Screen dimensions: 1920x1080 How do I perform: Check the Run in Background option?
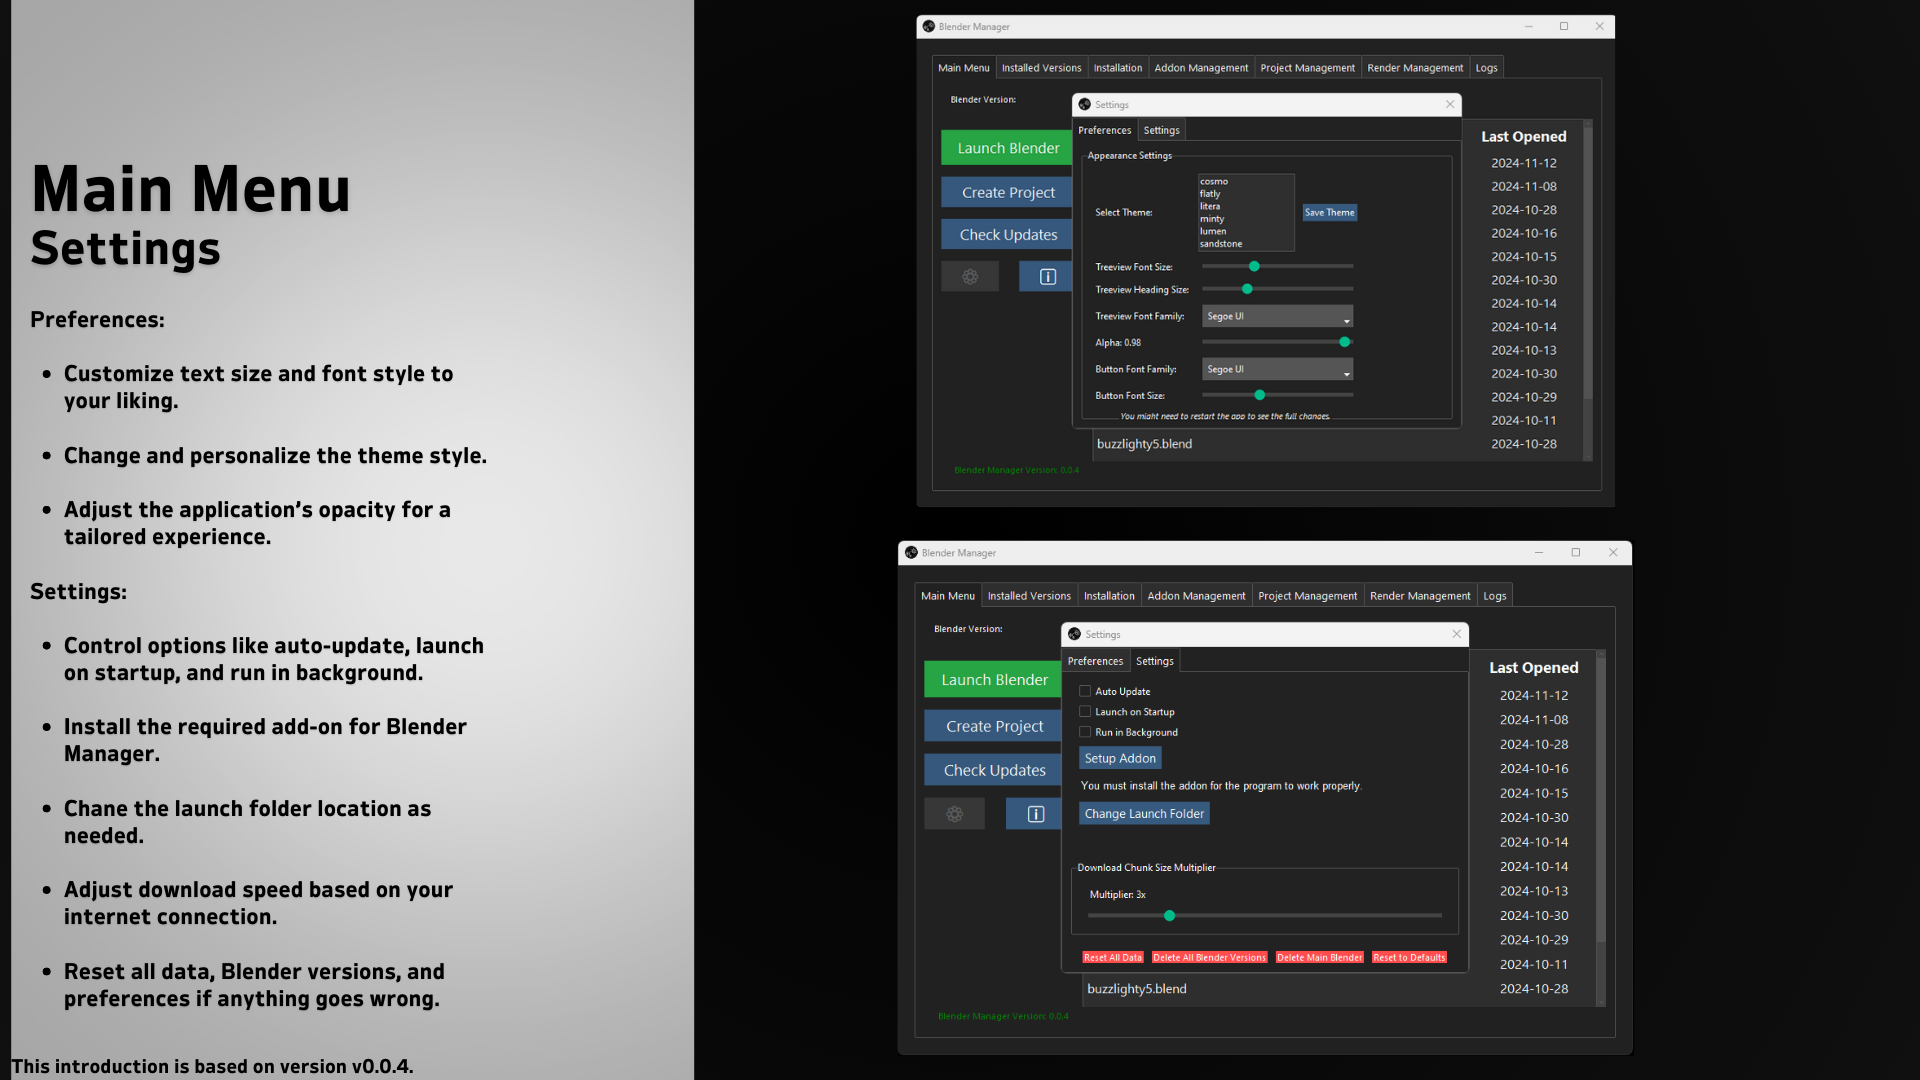click(x=1085, y=732)
